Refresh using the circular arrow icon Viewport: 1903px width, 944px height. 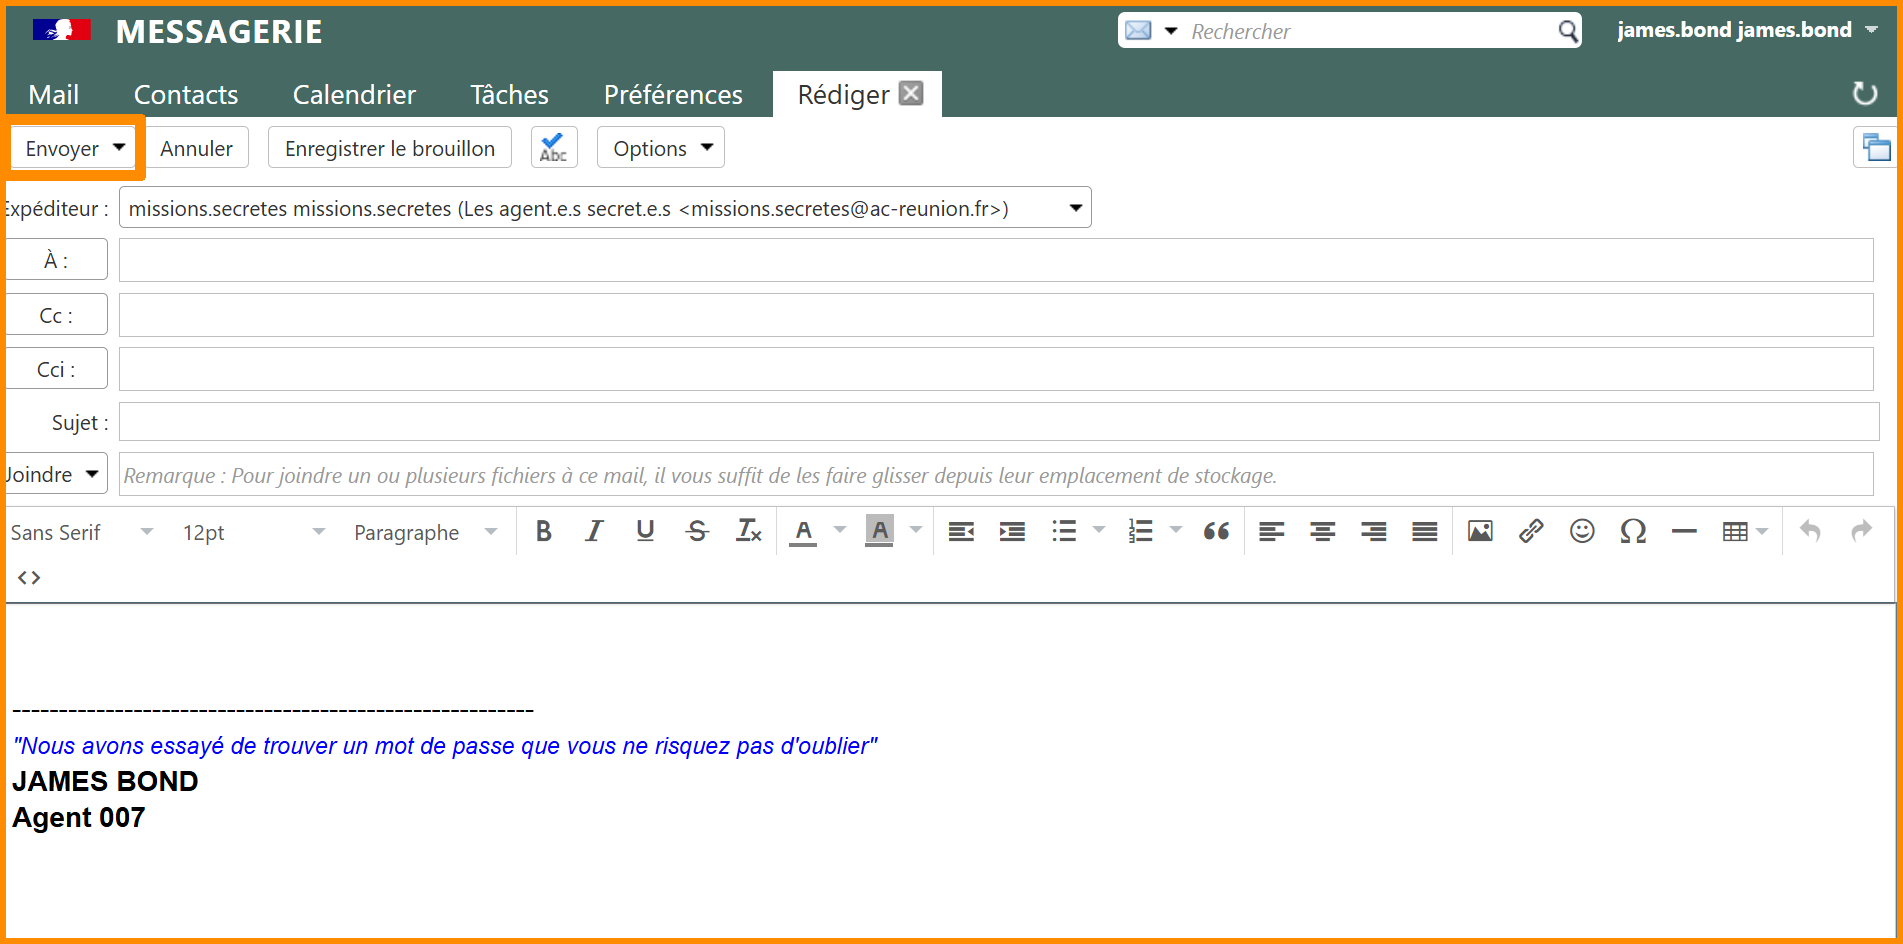coord(1864,94)
